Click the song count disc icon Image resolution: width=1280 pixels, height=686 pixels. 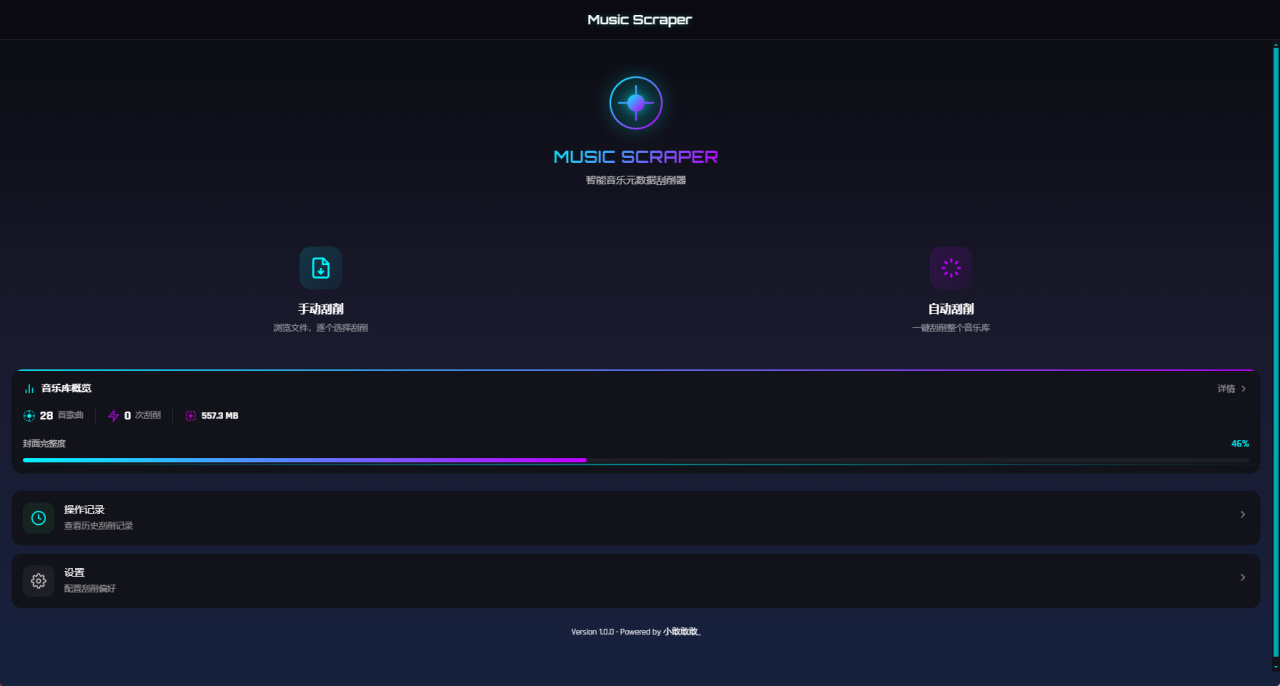(29, 416)
